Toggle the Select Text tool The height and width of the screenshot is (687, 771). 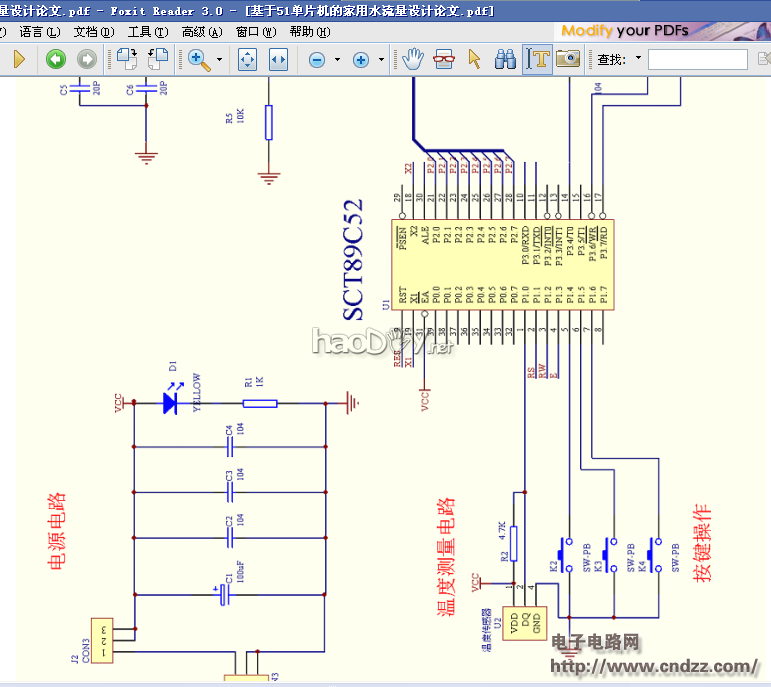pos(537,60)
